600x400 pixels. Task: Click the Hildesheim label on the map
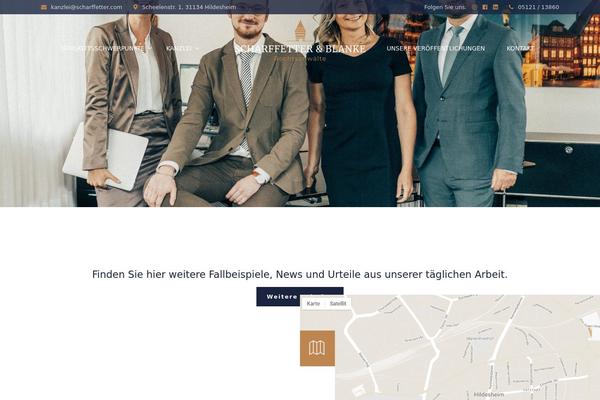[489, 394]
